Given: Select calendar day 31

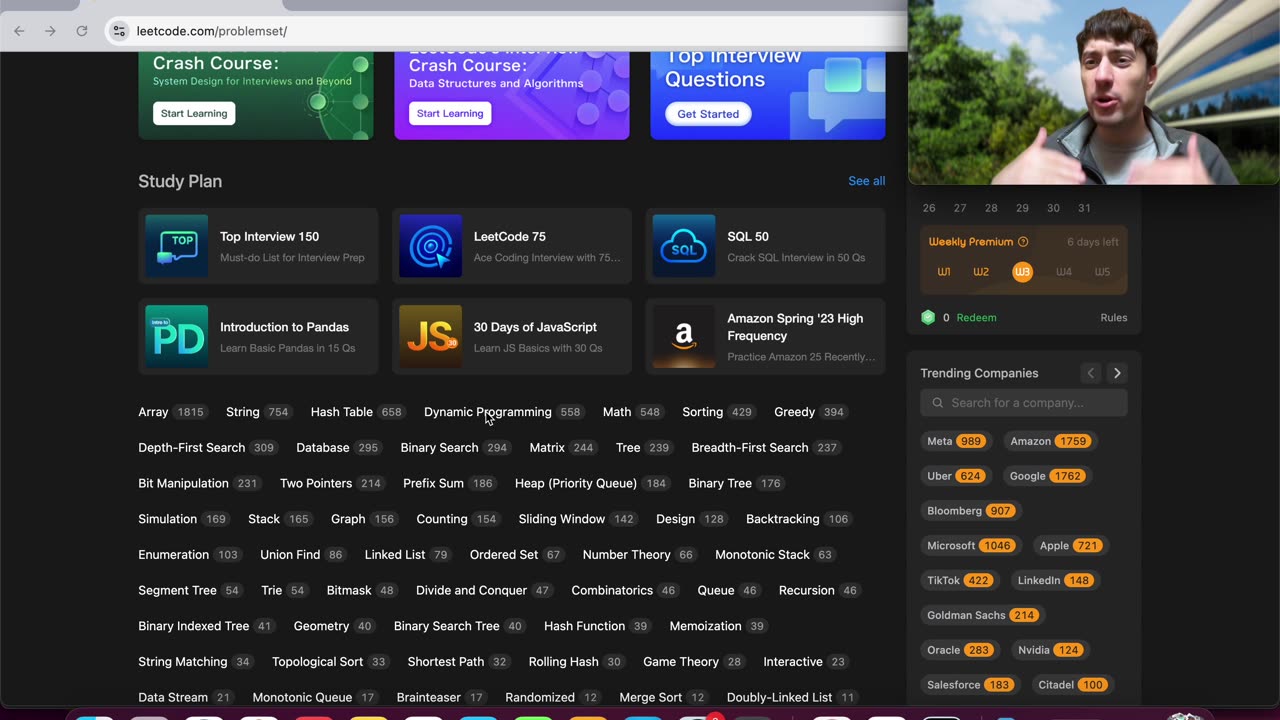Looking at the screenshot, I should 1084,208.
